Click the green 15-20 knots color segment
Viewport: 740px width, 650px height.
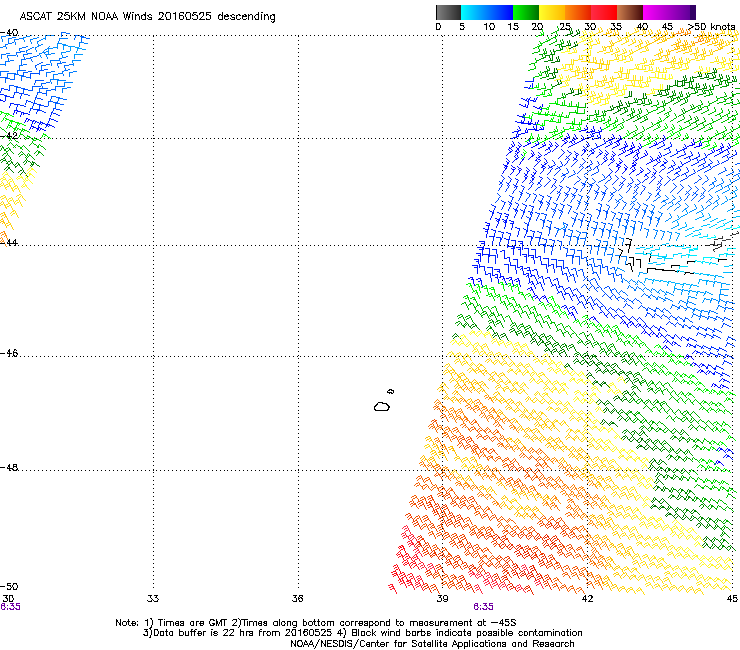(x=526, y=12)
